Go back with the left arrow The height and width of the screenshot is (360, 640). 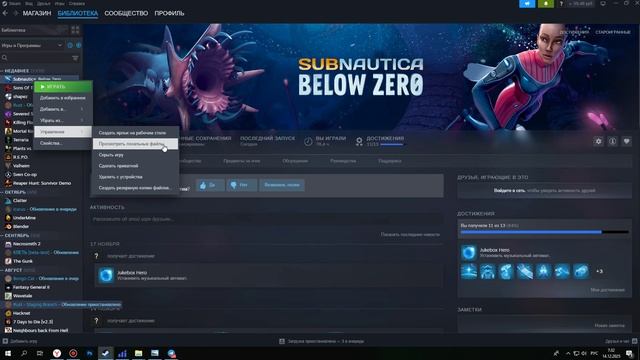(x=5, y=13)
